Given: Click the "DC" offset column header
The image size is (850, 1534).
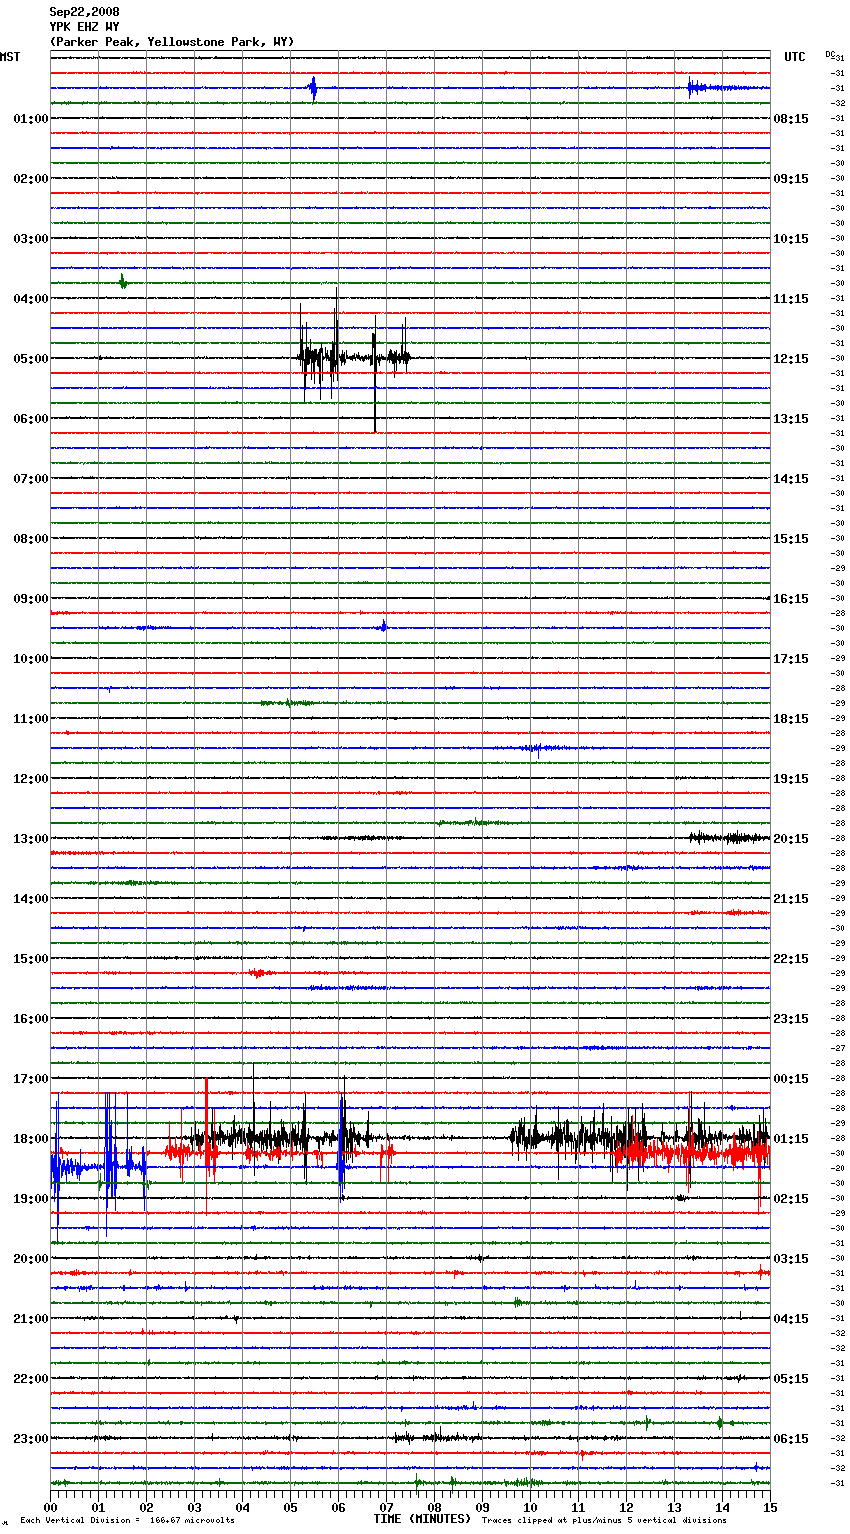Looking at the screenshot, I should (831, 54).
